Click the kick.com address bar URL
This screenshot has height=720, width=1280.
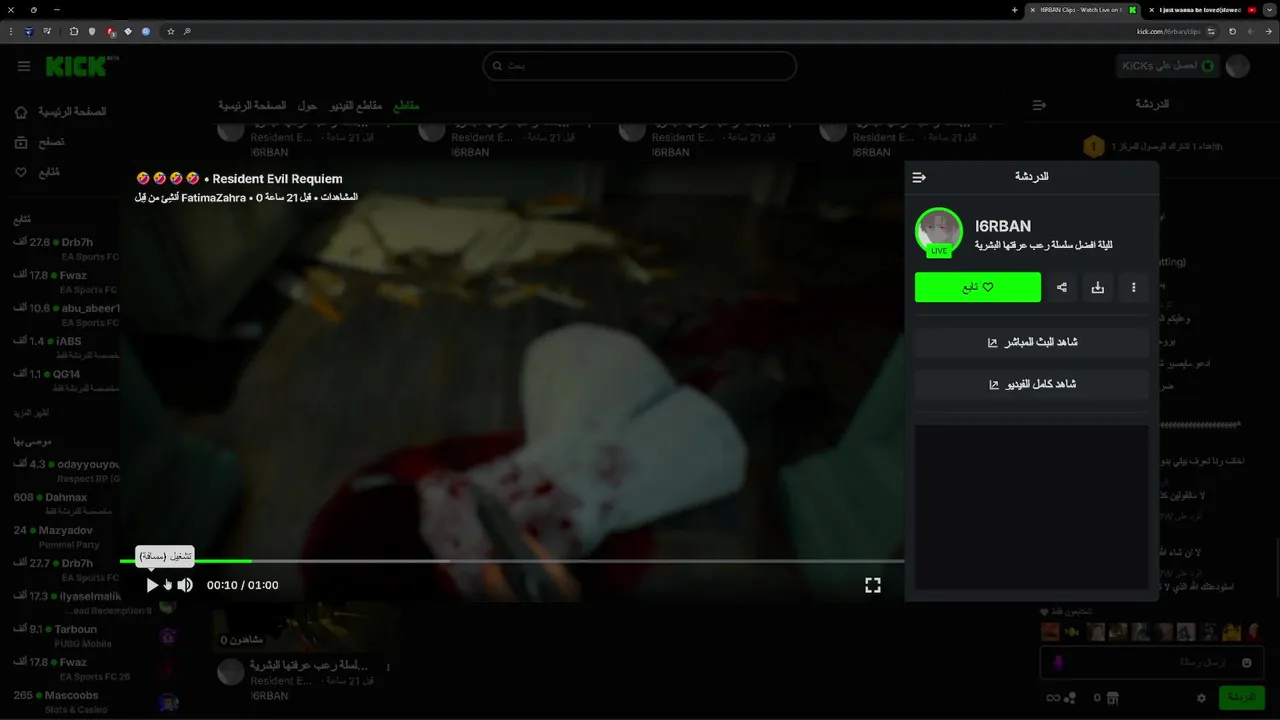coord(1168,31)
